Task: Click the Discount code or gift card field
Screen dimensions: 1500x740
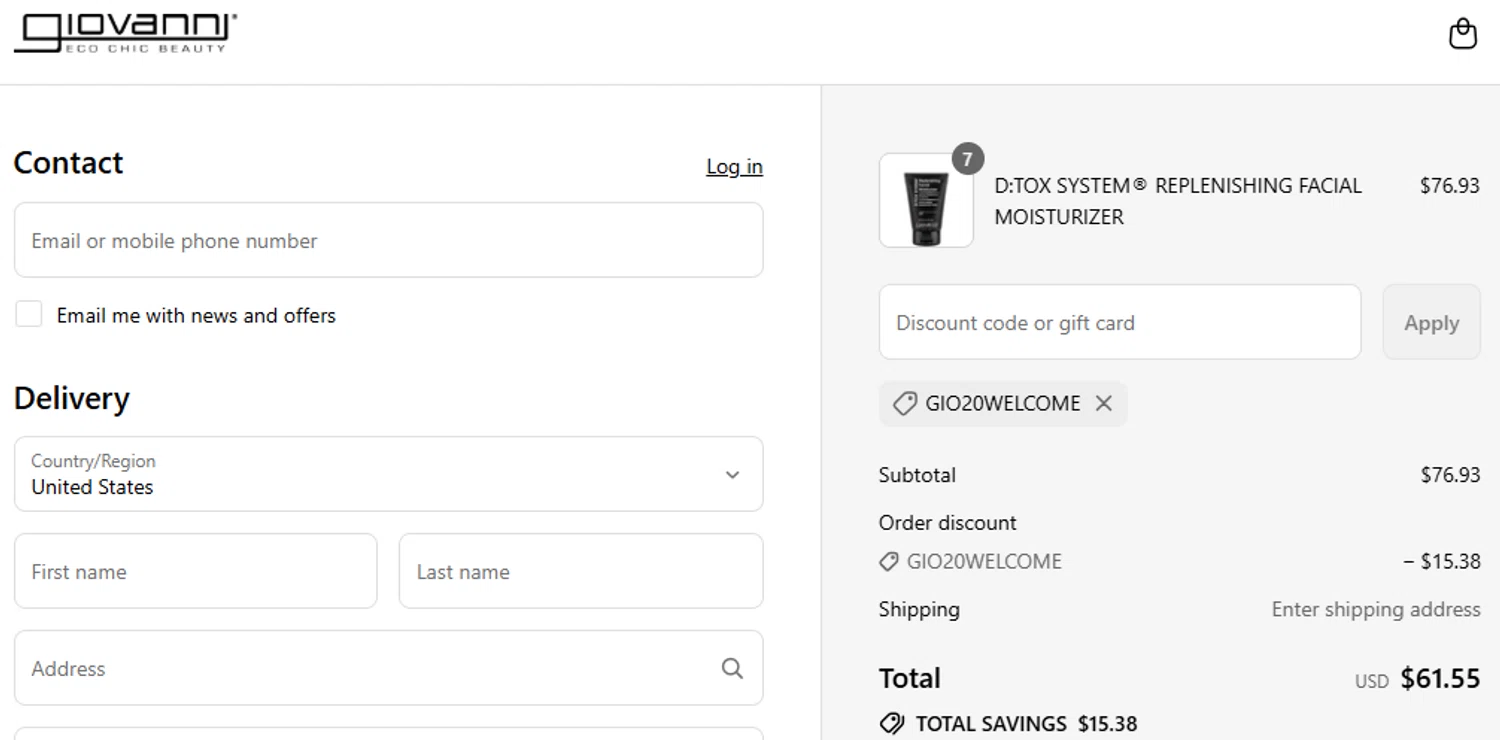Action: [x=1120, y=322]
